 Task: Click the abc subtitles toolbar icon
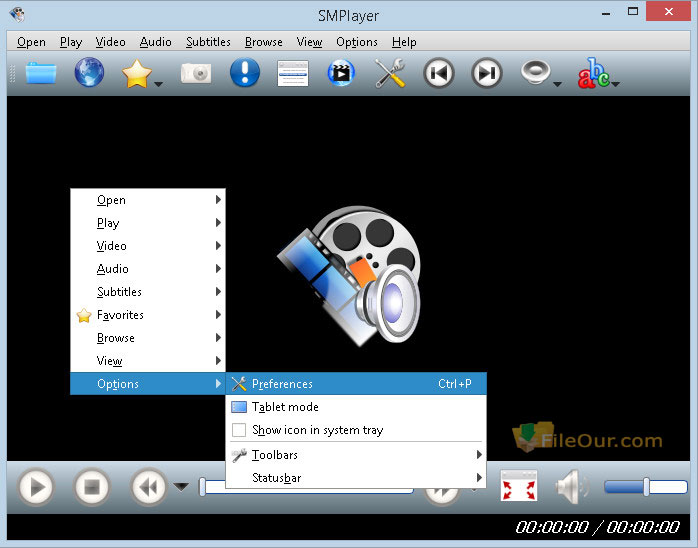click(593, 73)
